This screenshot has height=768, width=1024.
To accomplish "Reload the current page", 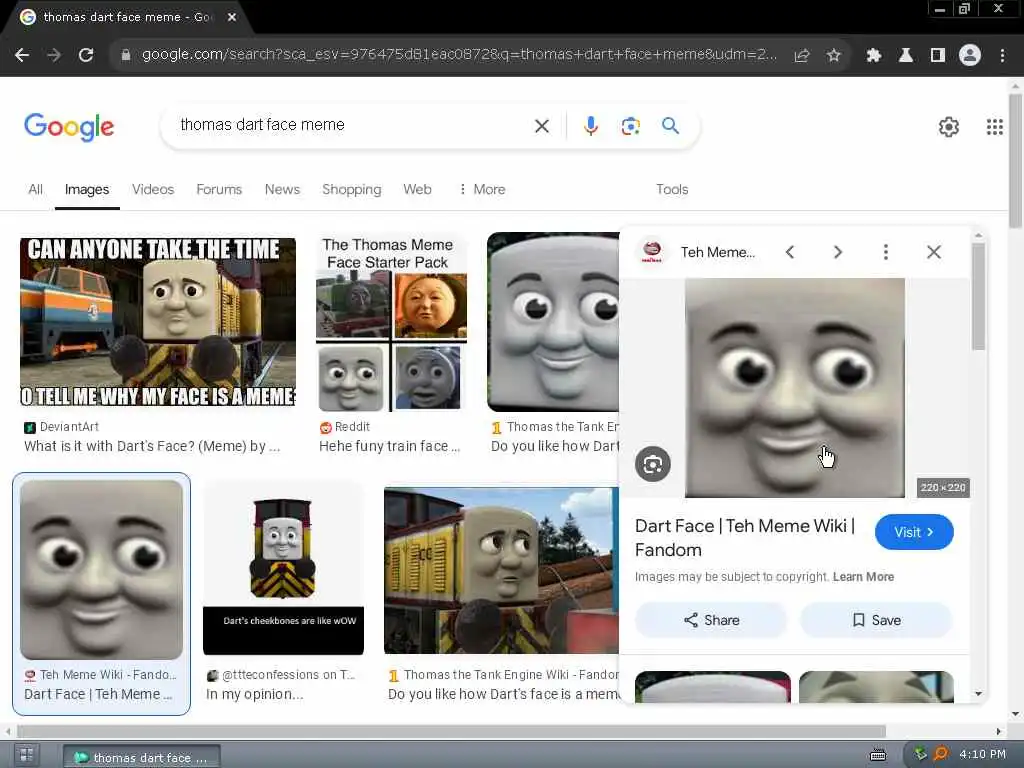I will [x=86, y=56].
